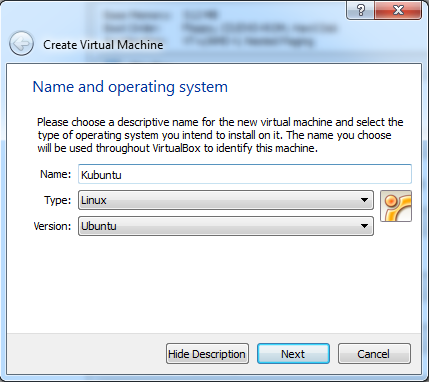The width and height of the screenshot is (429, 382).
Task: Click the Hide Description button
Action: (207, 354)
